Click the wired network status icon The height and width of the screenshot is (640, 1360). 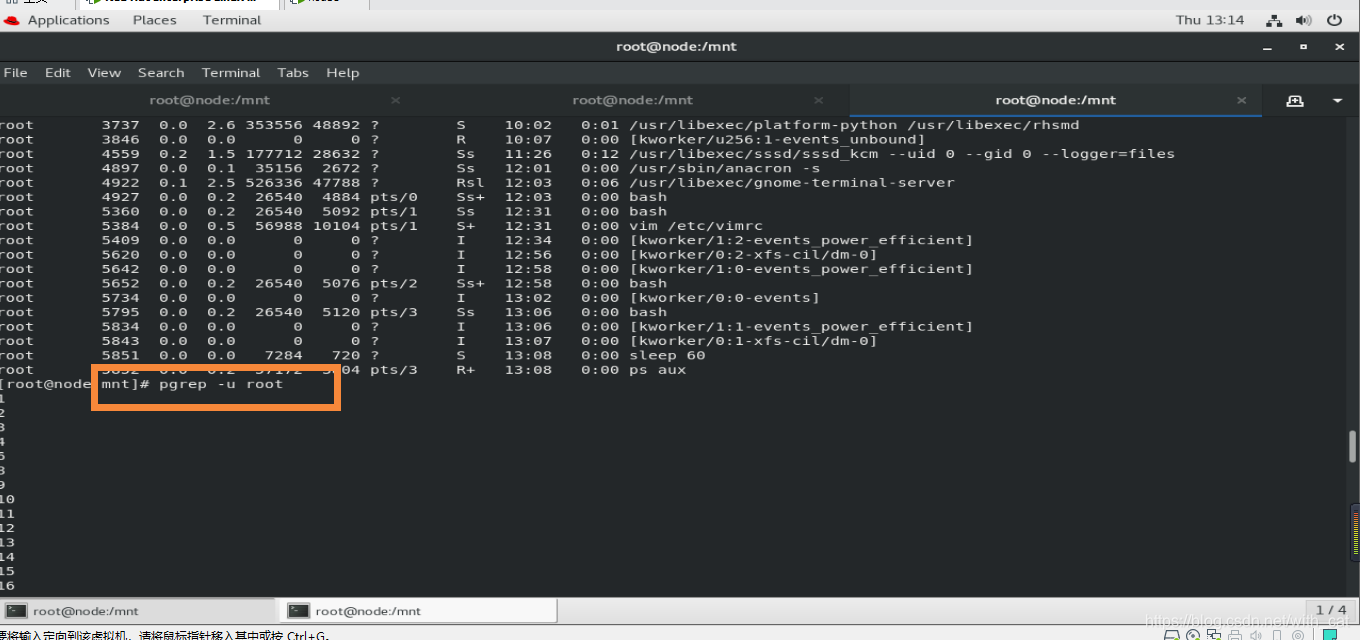(x=1274, y=20)
